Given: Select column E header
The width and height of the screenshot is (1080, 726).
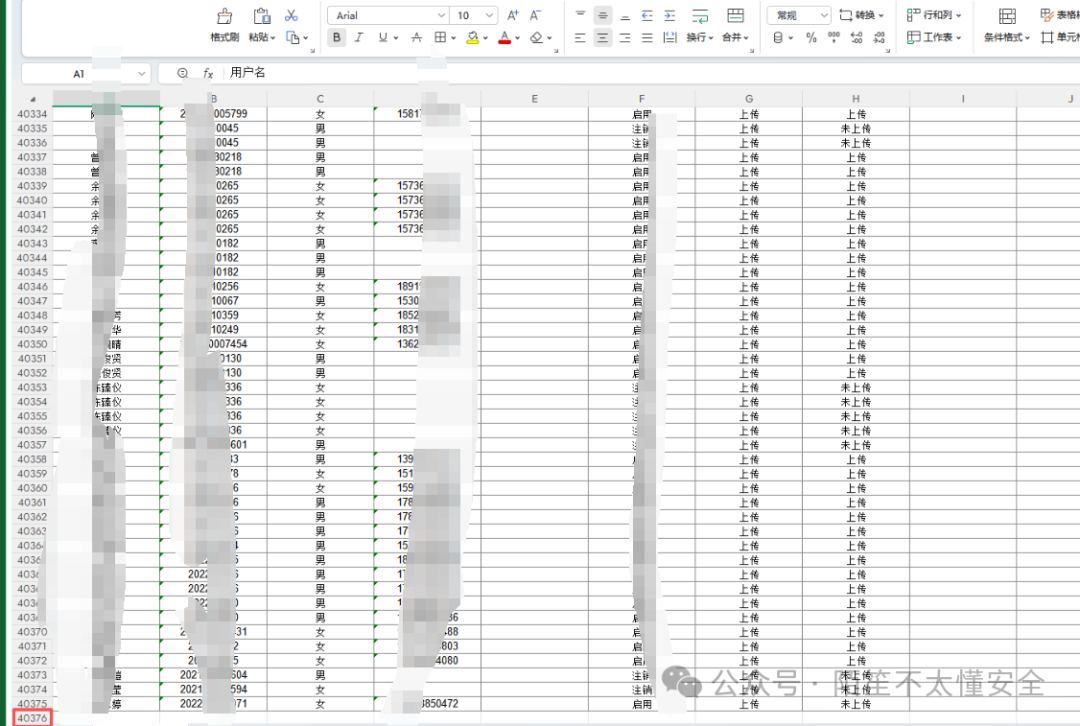Looking at the screenshot, I should coord(534,98).
